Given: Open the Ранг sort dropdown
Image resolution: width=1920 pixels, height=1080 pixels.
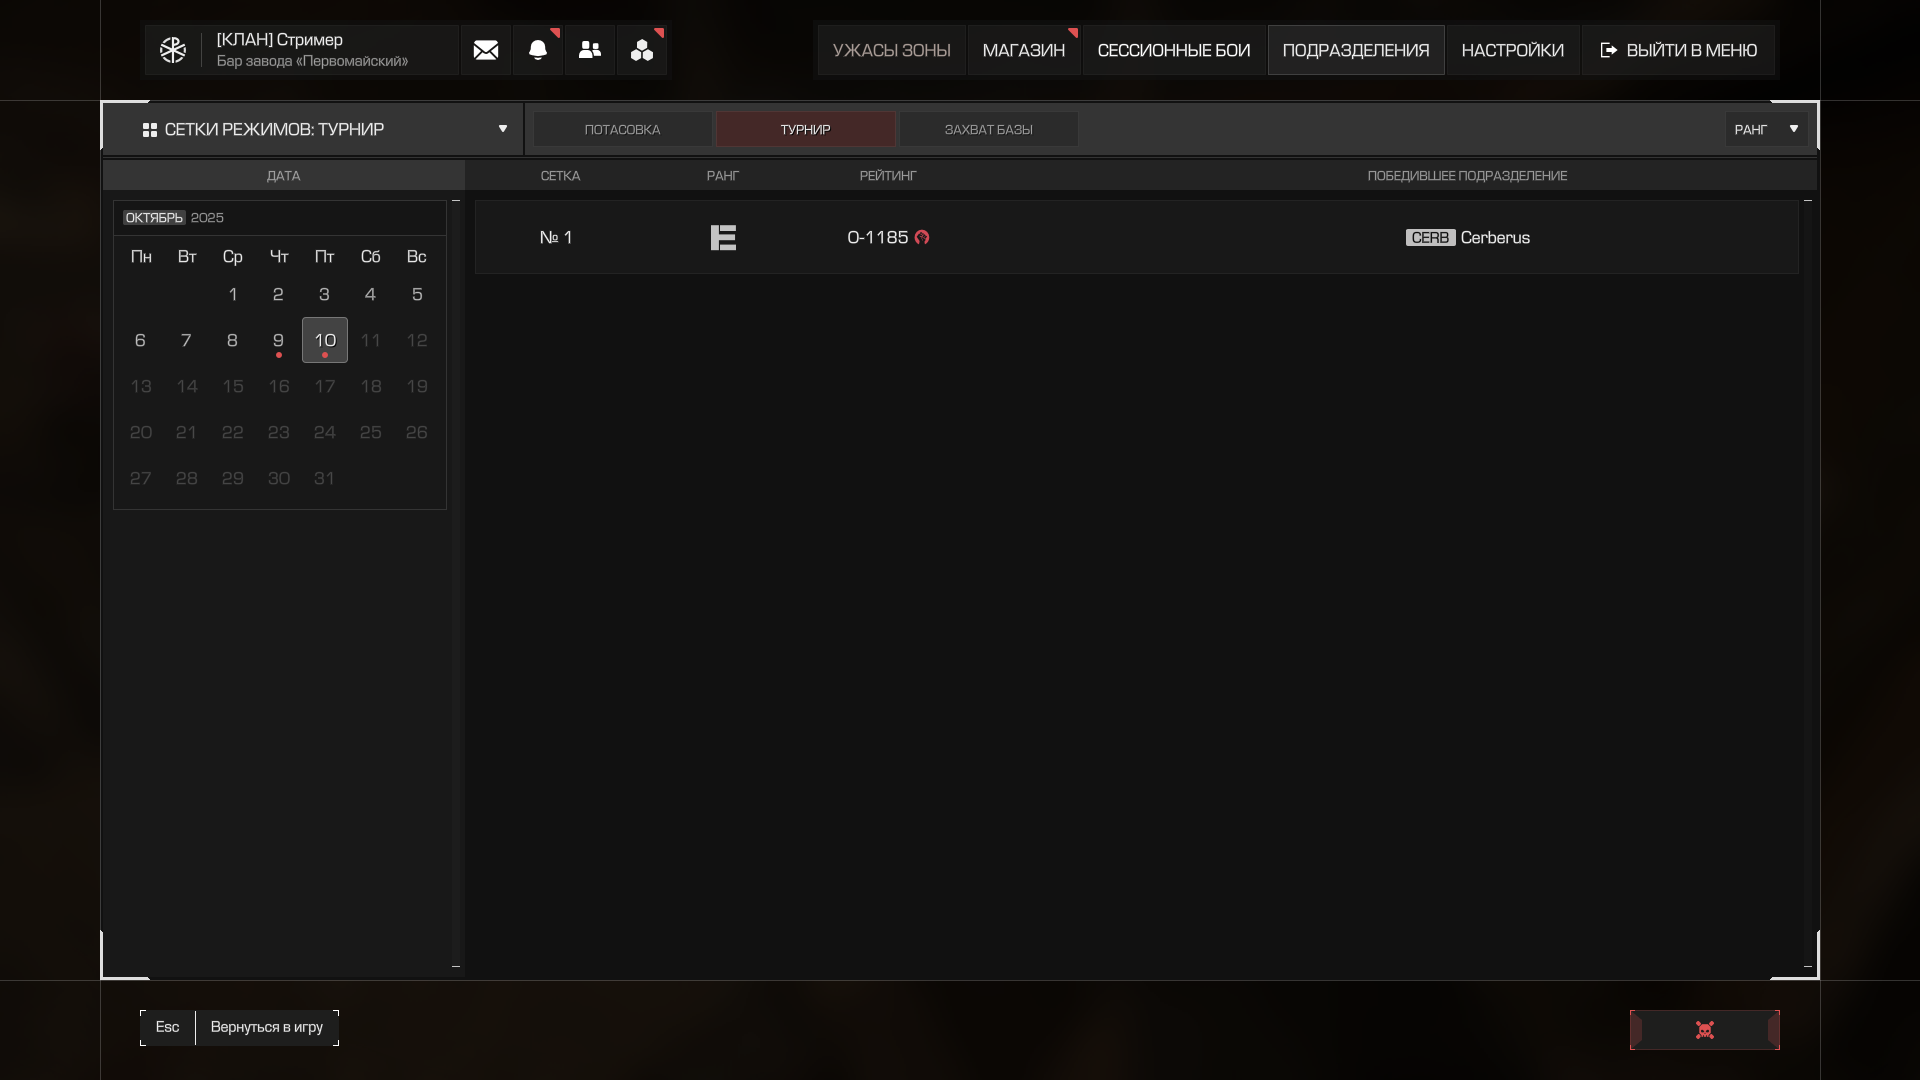Looking at the screenshot, I should pyautogui.click(x=1766, y=130).
